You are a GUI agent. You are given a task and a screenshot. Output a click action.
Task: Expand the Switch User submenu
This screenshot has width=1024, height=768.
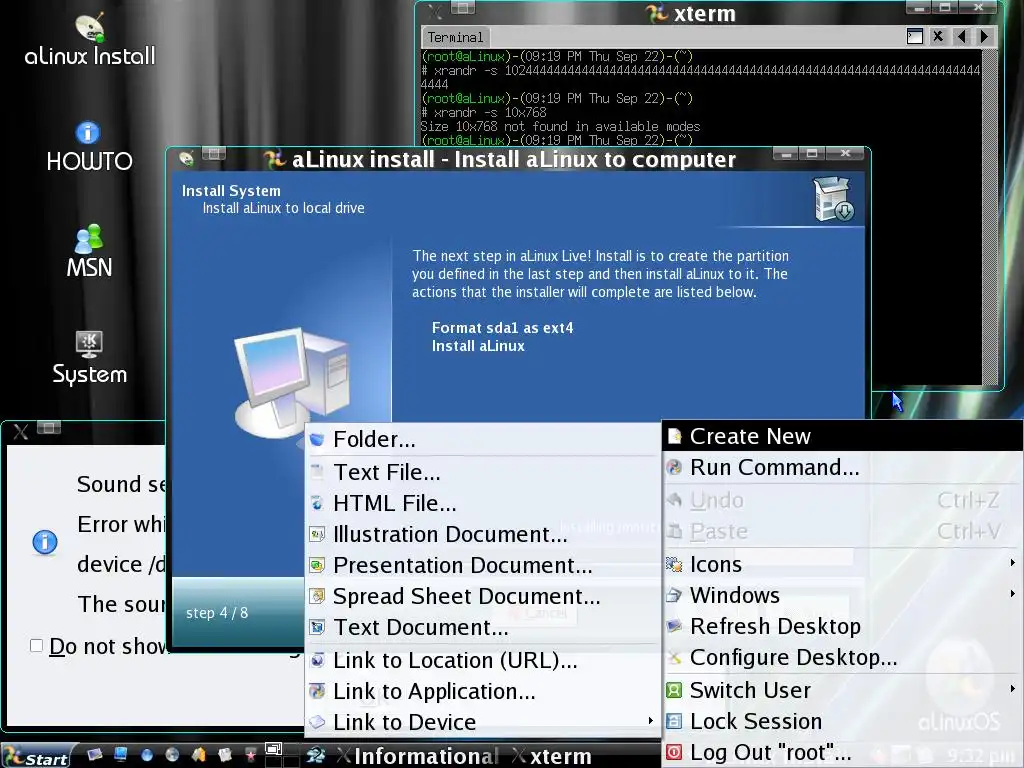click(x=842, y=690)
